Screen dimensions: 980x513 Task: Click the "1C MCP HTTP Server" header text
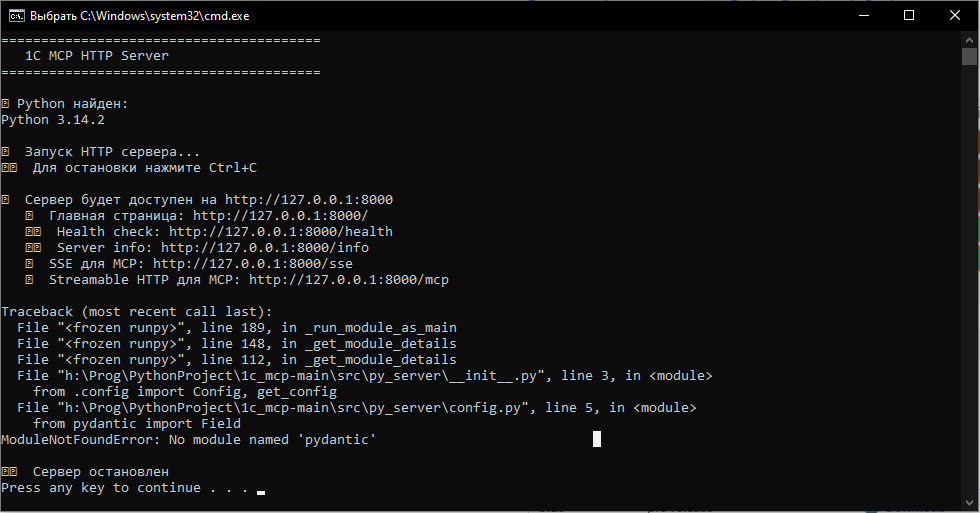[97, 56]
